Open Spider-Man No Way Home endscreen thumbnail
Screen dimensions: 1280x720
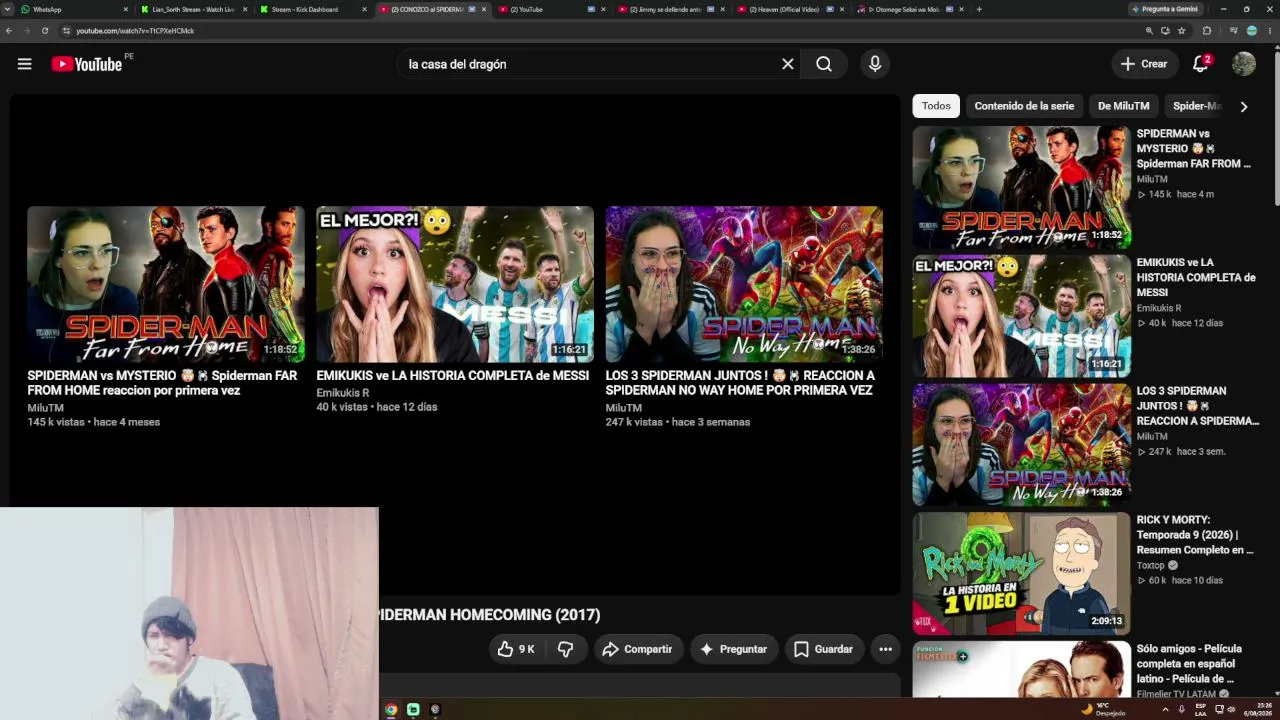pyautogui.click(x=744, y=284)
